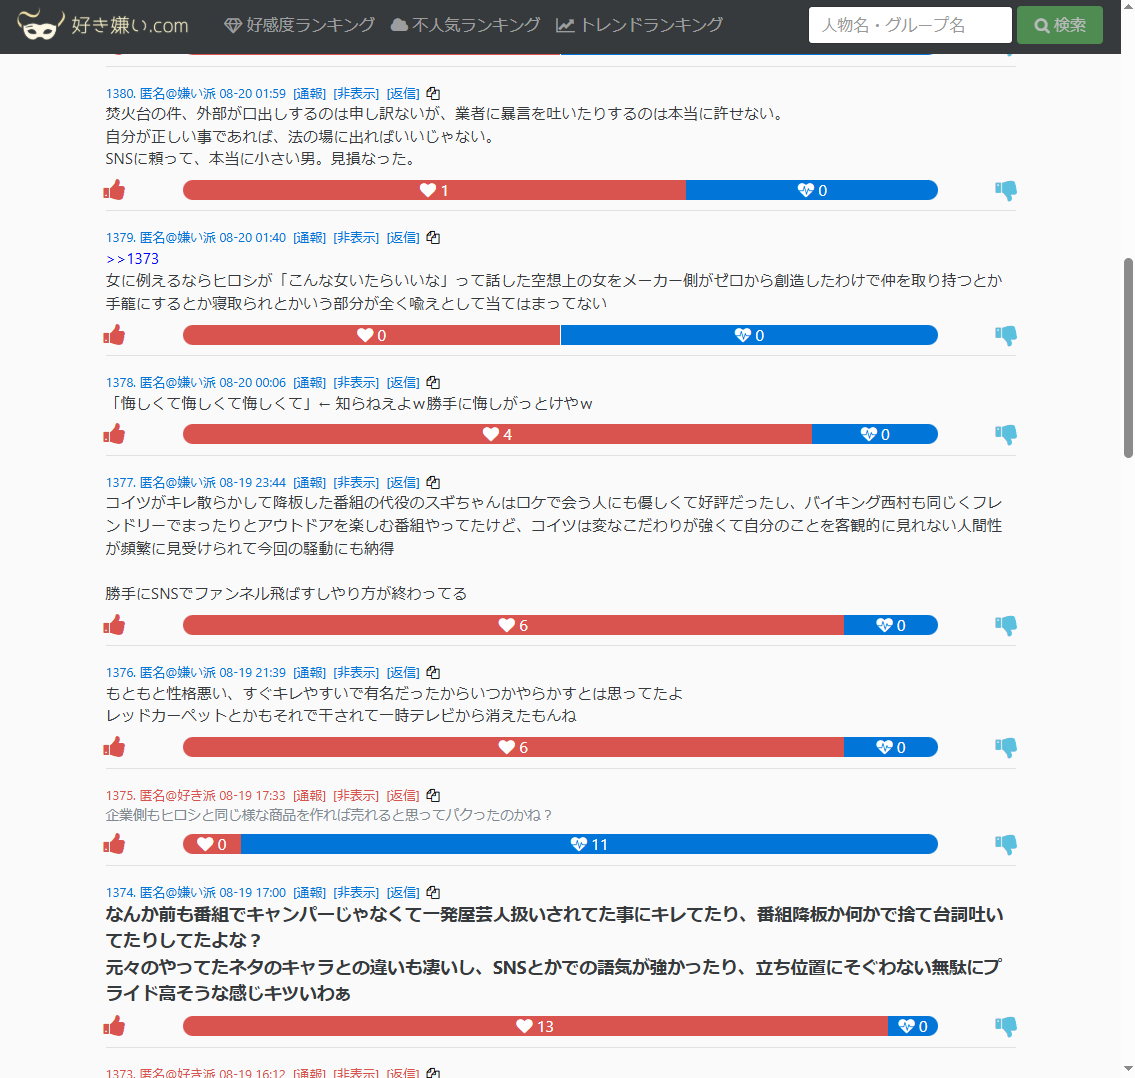The image size is (1135, 1078).
Task: Copy comment 1376 with copy icon
Action: coord(433,673)
